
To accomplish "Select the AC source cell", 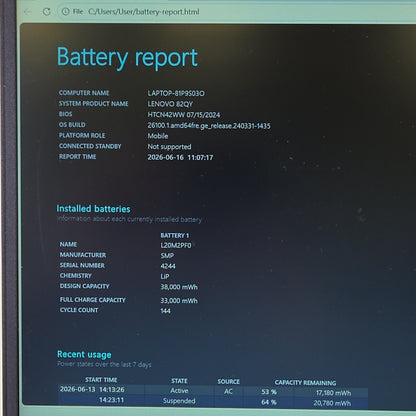I will click(x=228, y=391).
